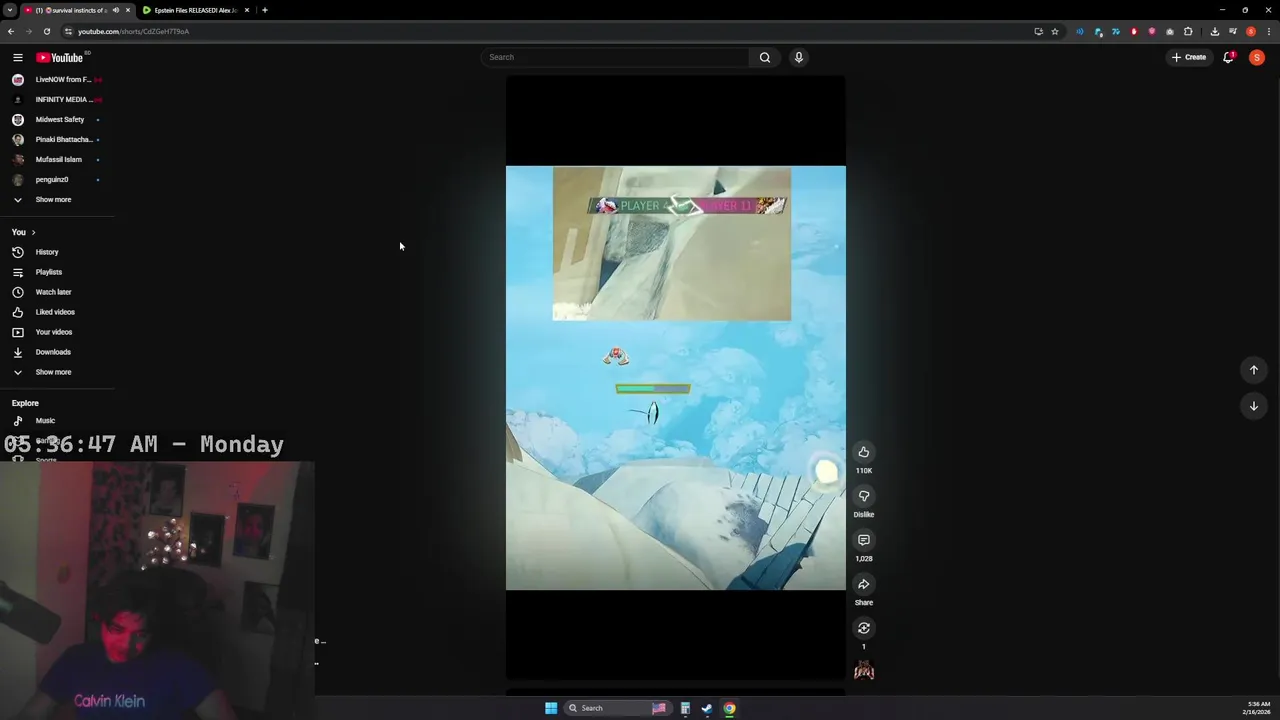
Task: Click the search magnifier button
Action: [x=765, y=57]
